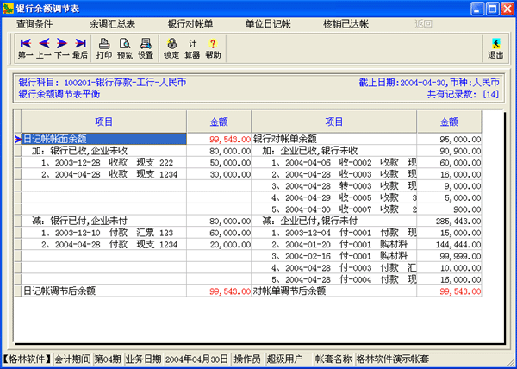Viewport: 517px width, 369px height.
Task: Click status bar 帐套名称 field
Action: pos(333,359)
